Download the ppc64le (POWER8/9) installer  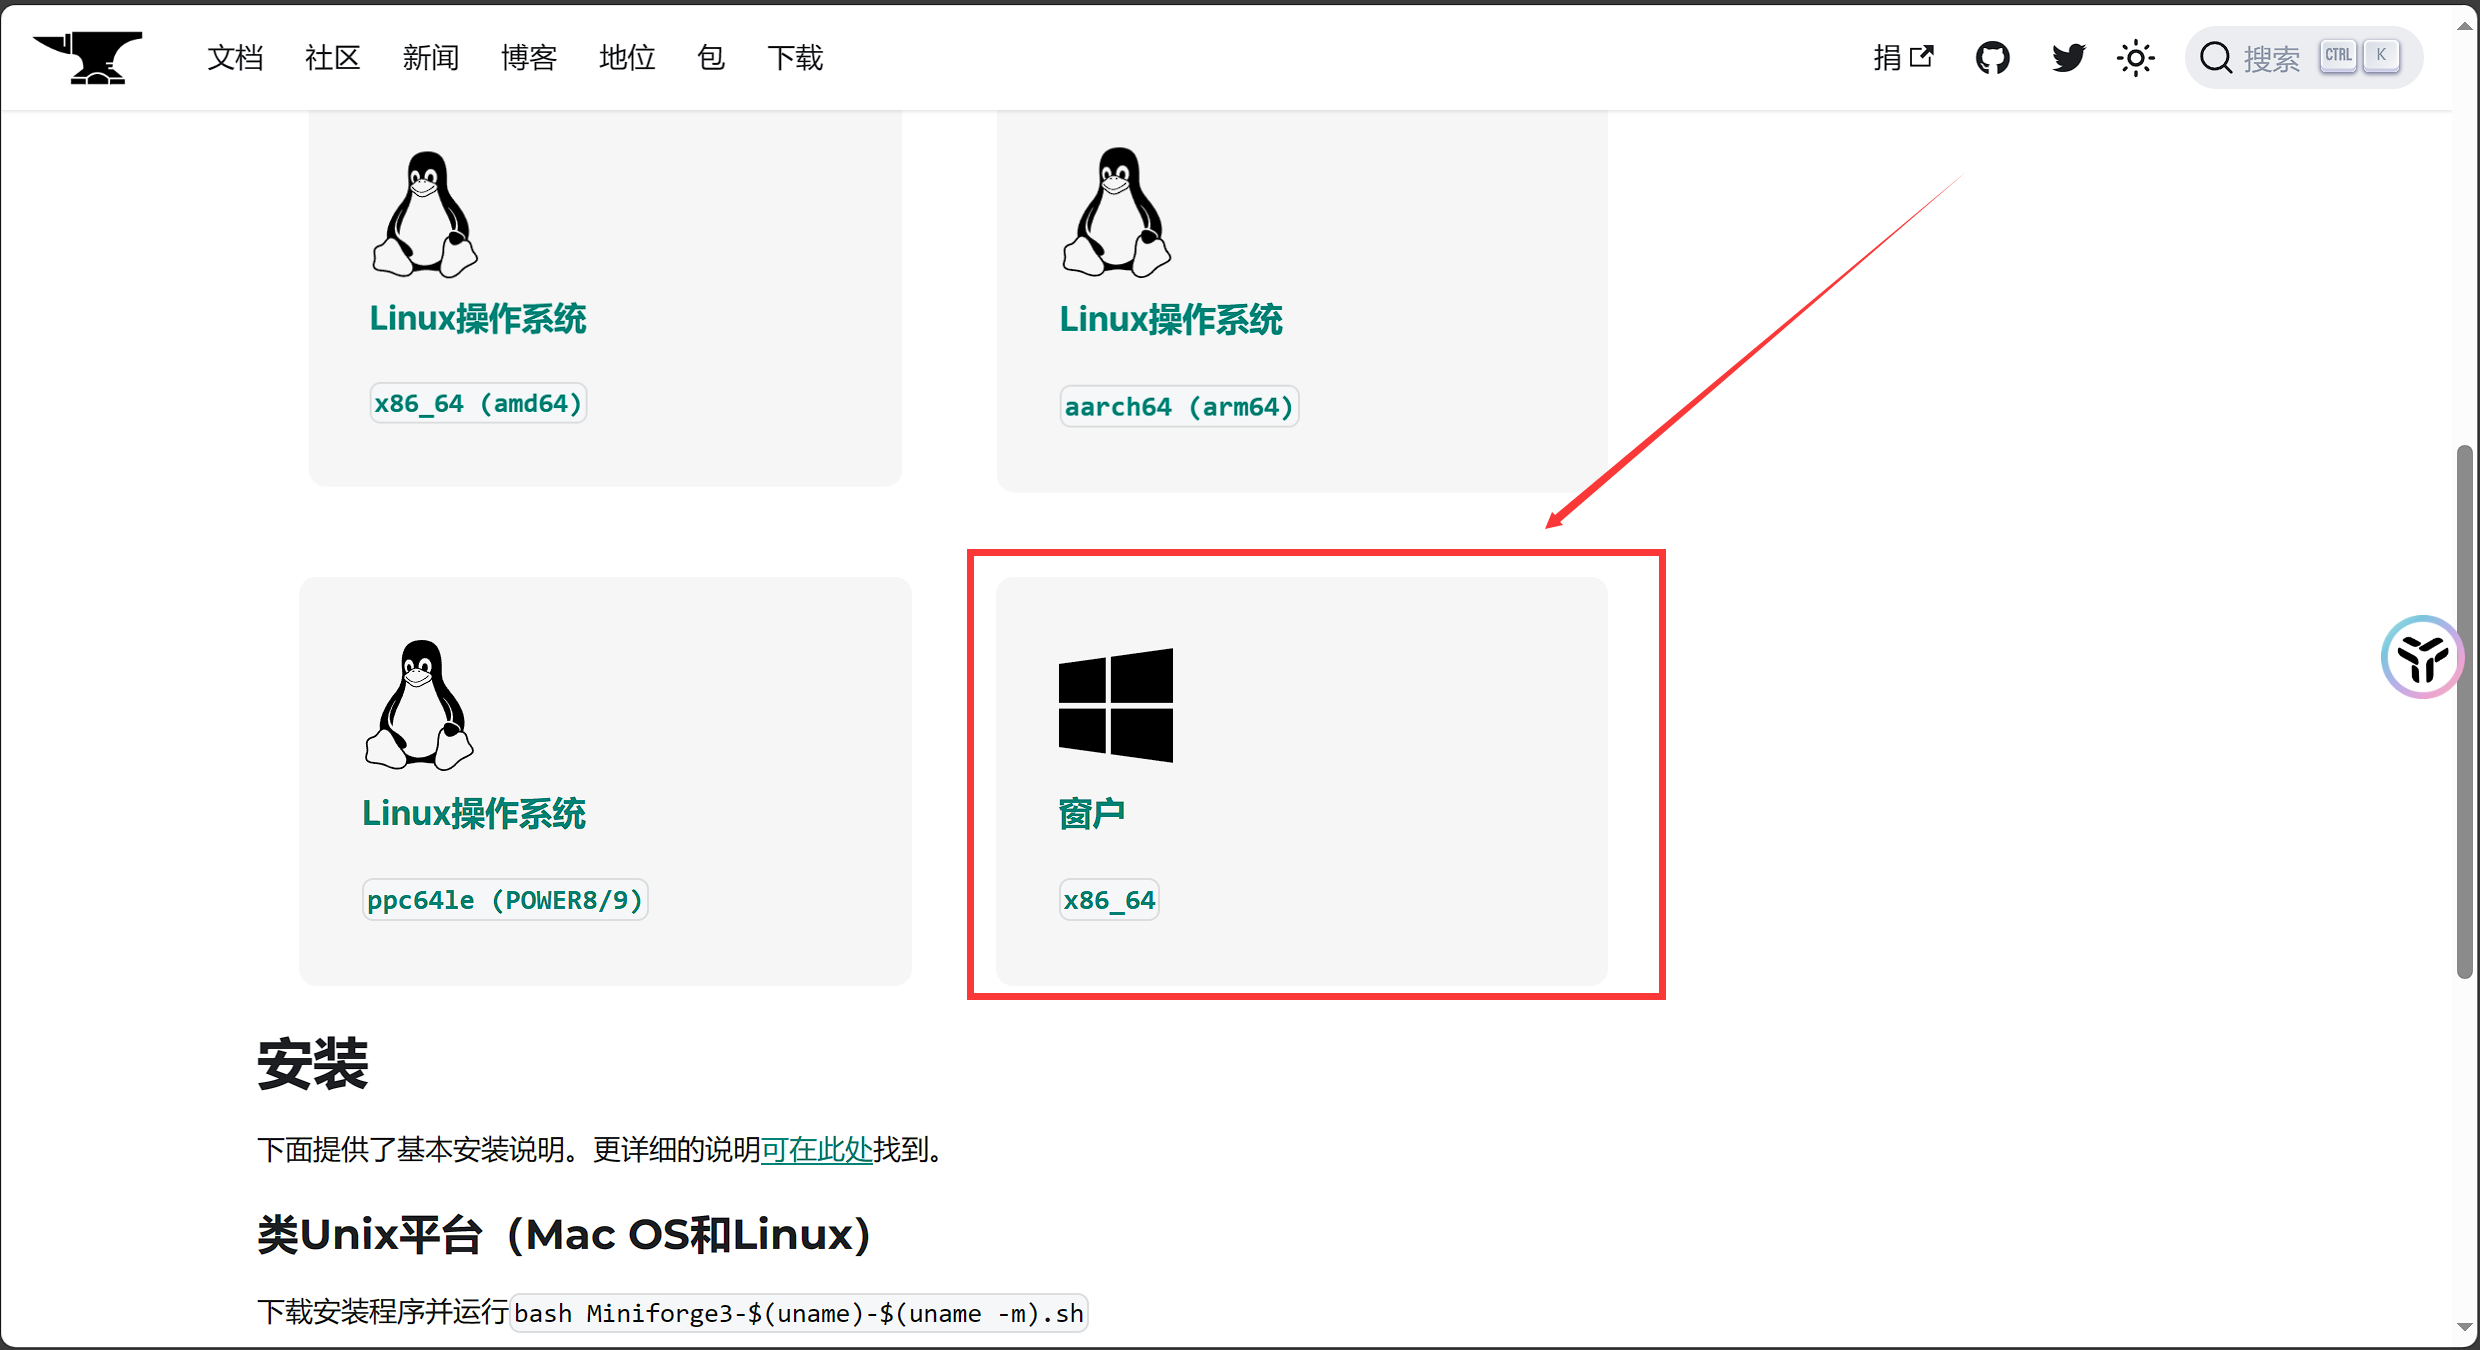[505, 900]
